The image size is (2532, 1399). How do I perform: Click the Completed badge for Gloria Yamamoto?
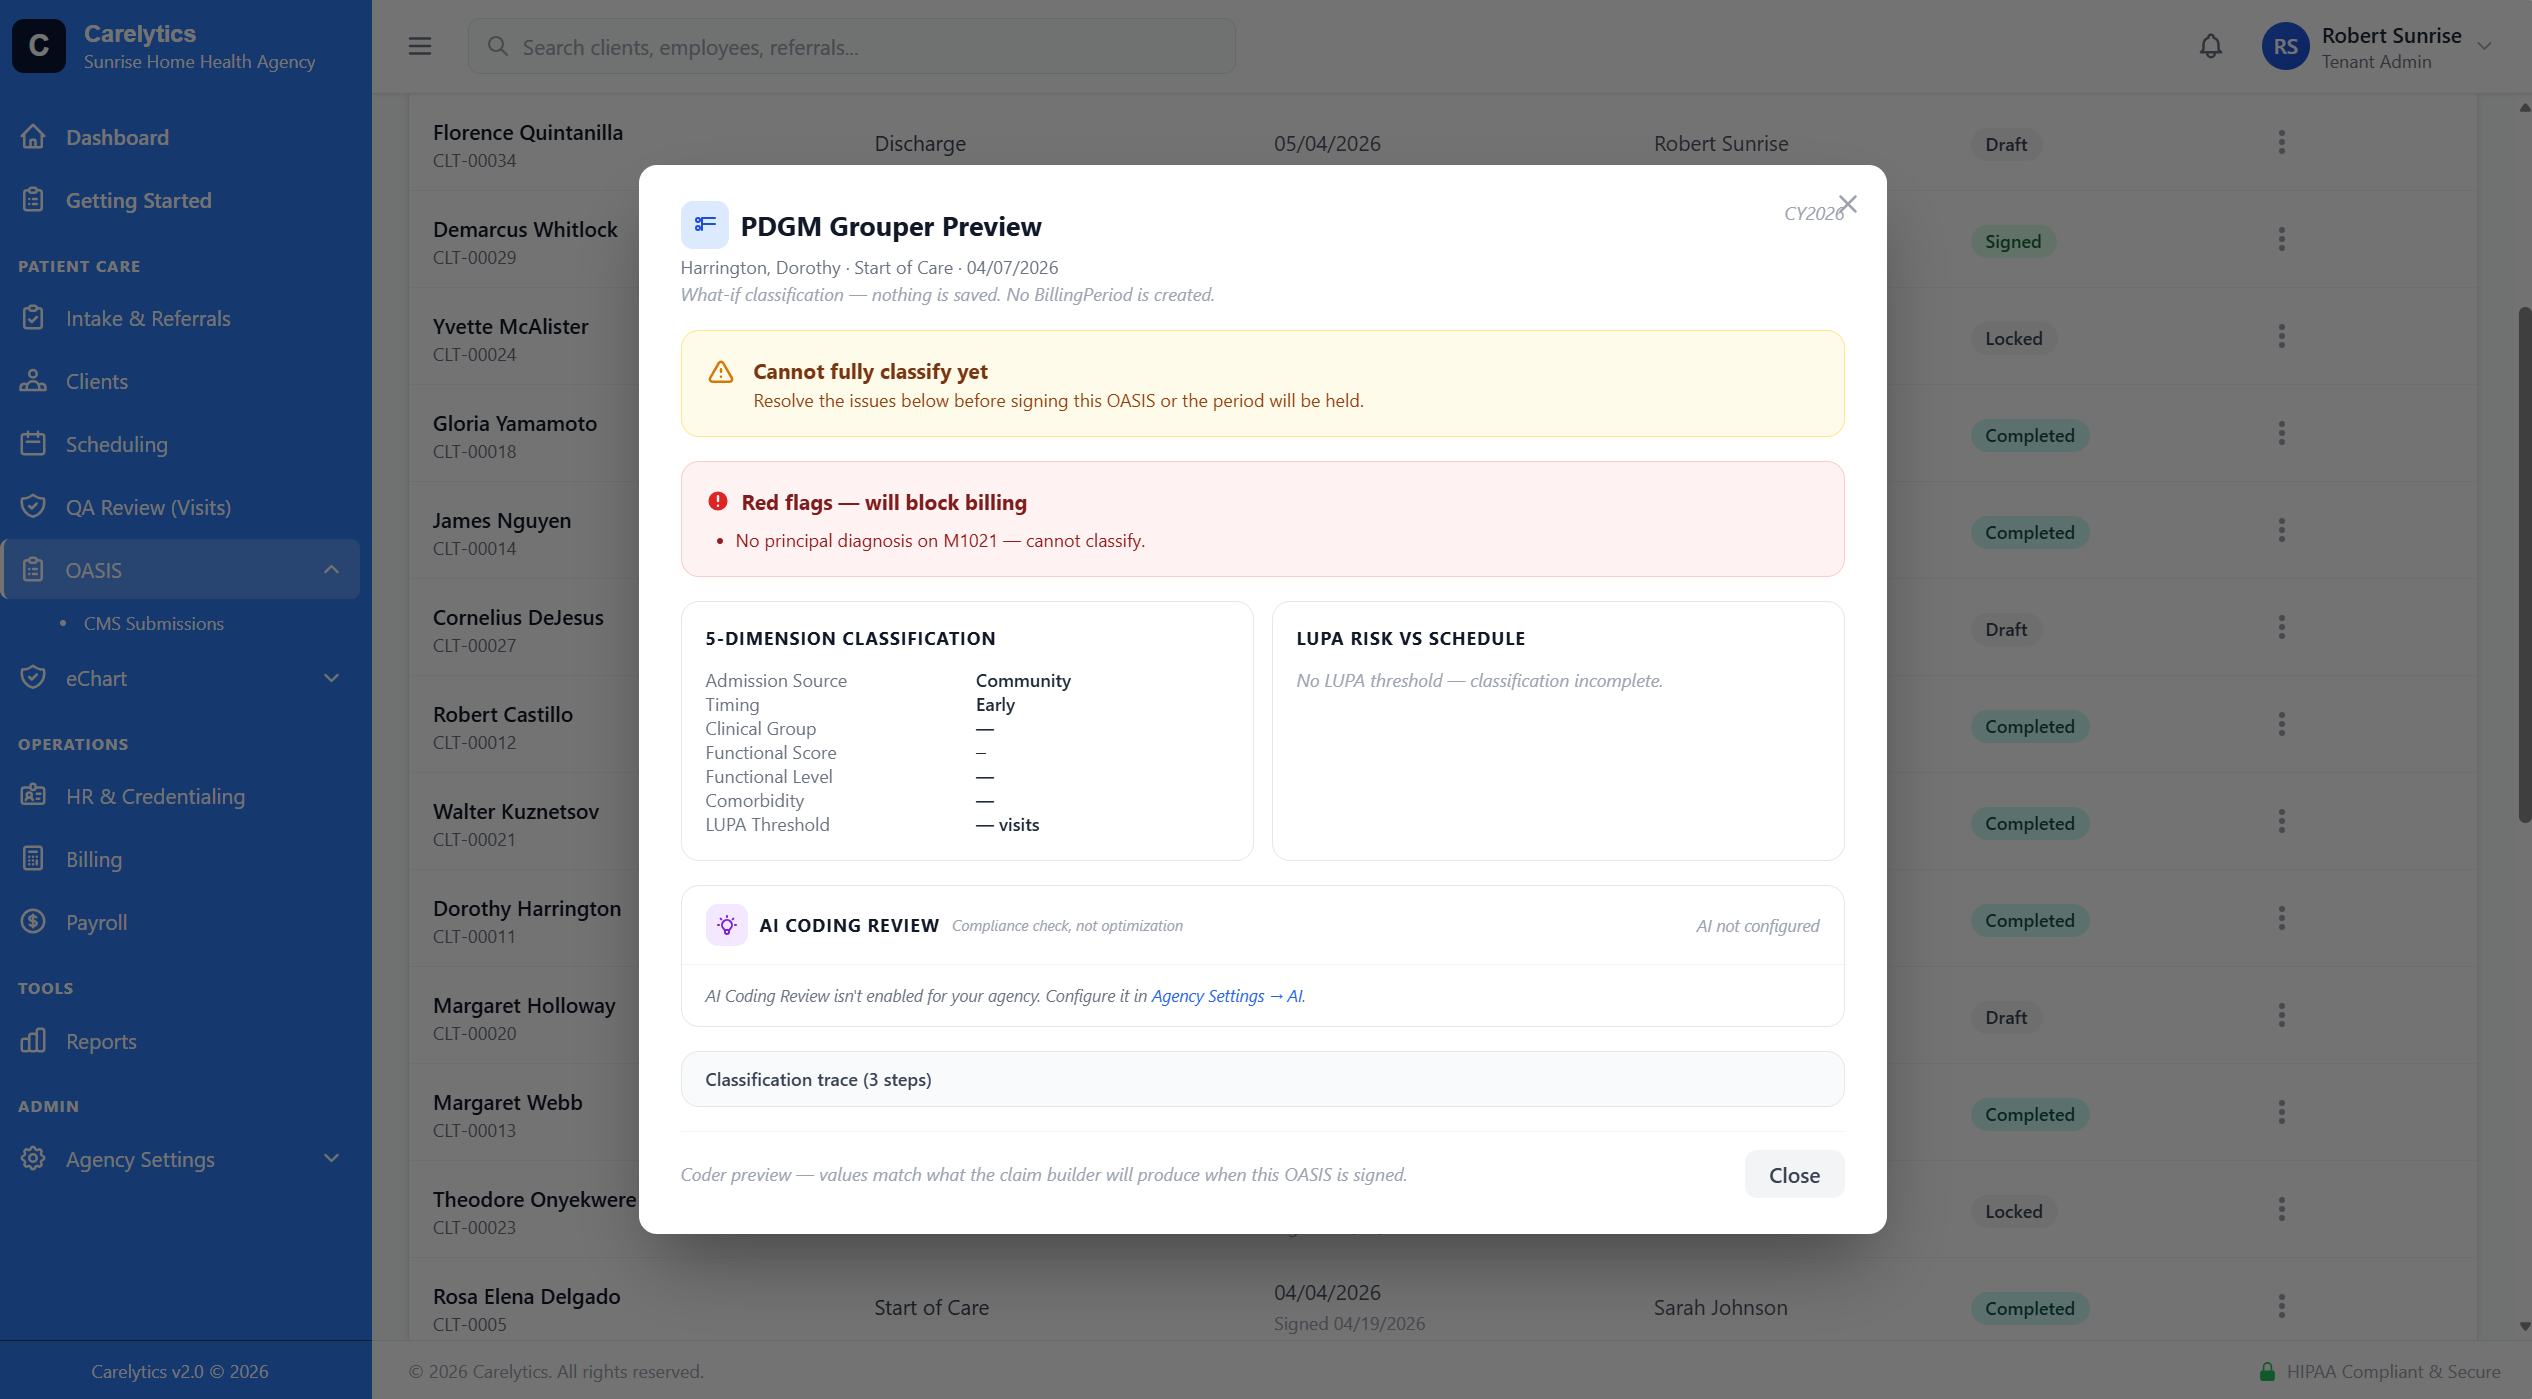[2029, 435]
